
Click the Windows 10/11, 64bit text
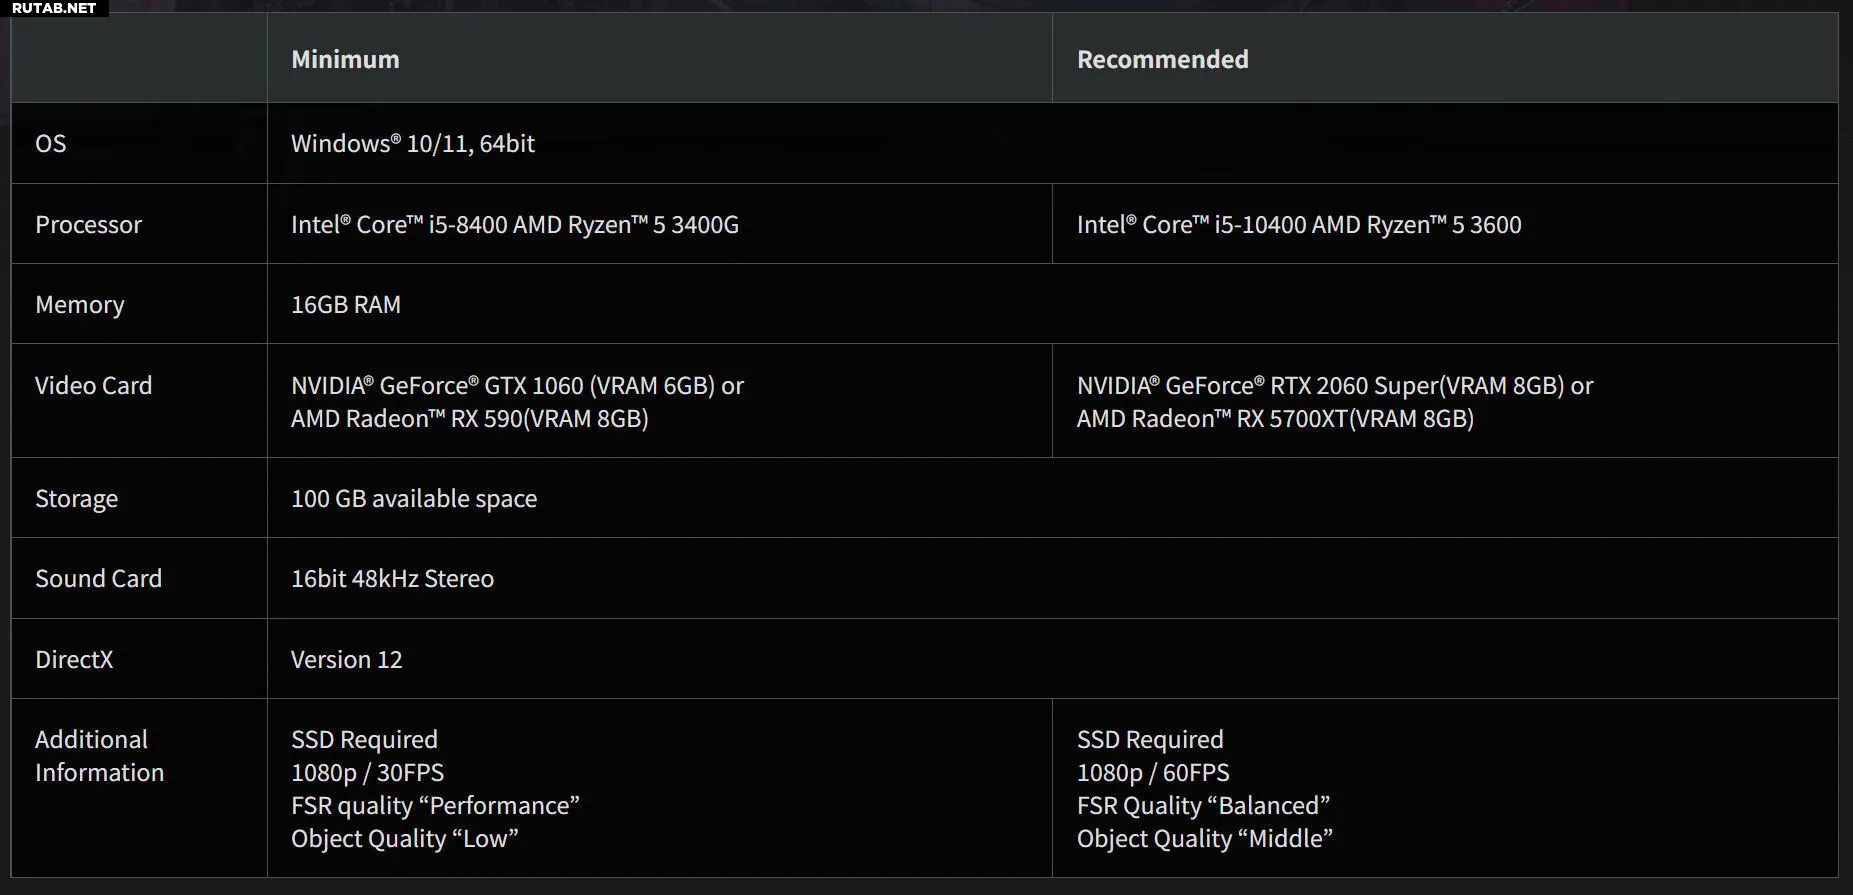point(412,144)
